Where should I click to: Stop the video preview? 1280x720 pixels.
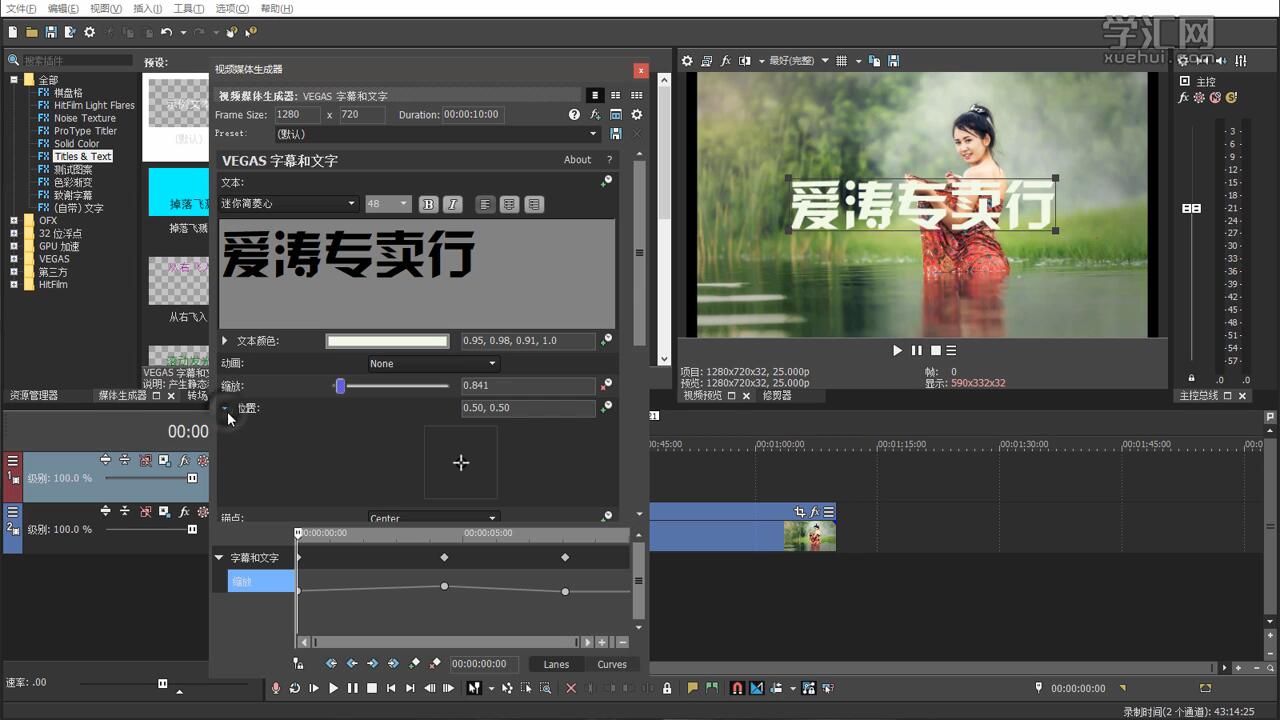tap(936, 351)
